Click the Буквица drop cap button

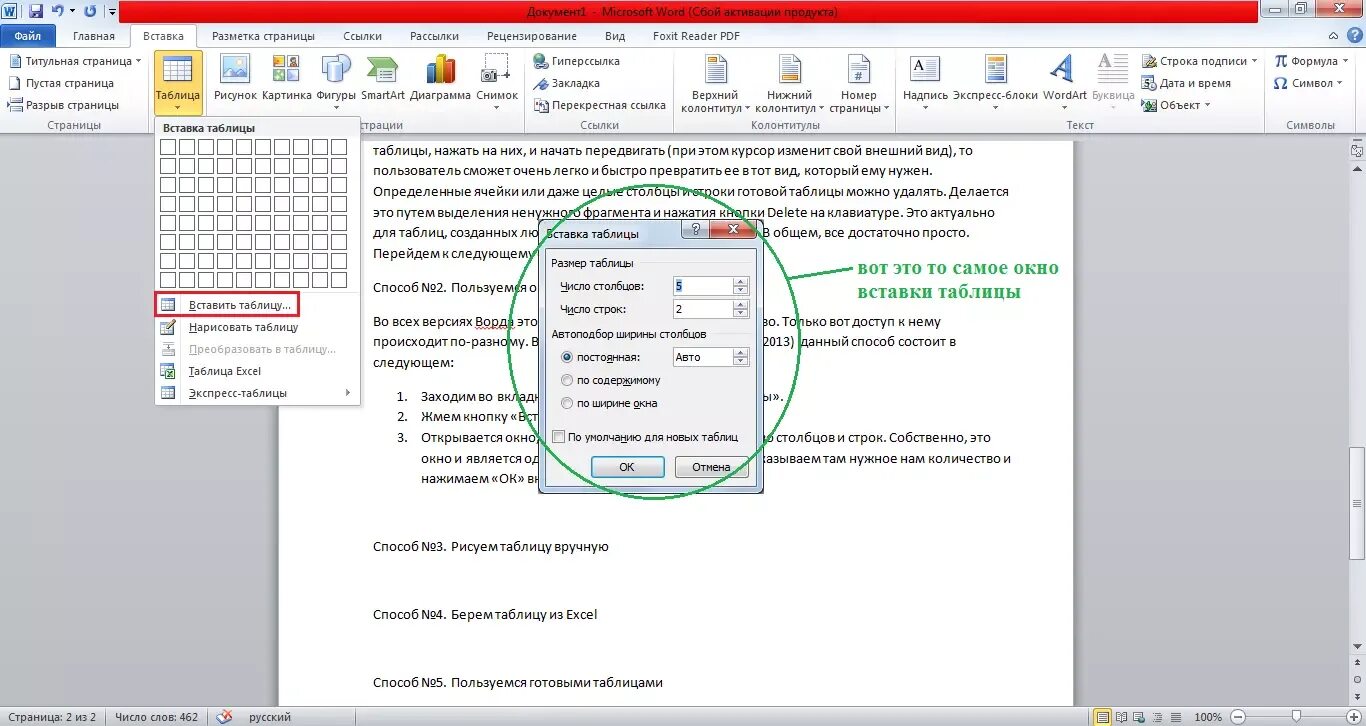1112,81
